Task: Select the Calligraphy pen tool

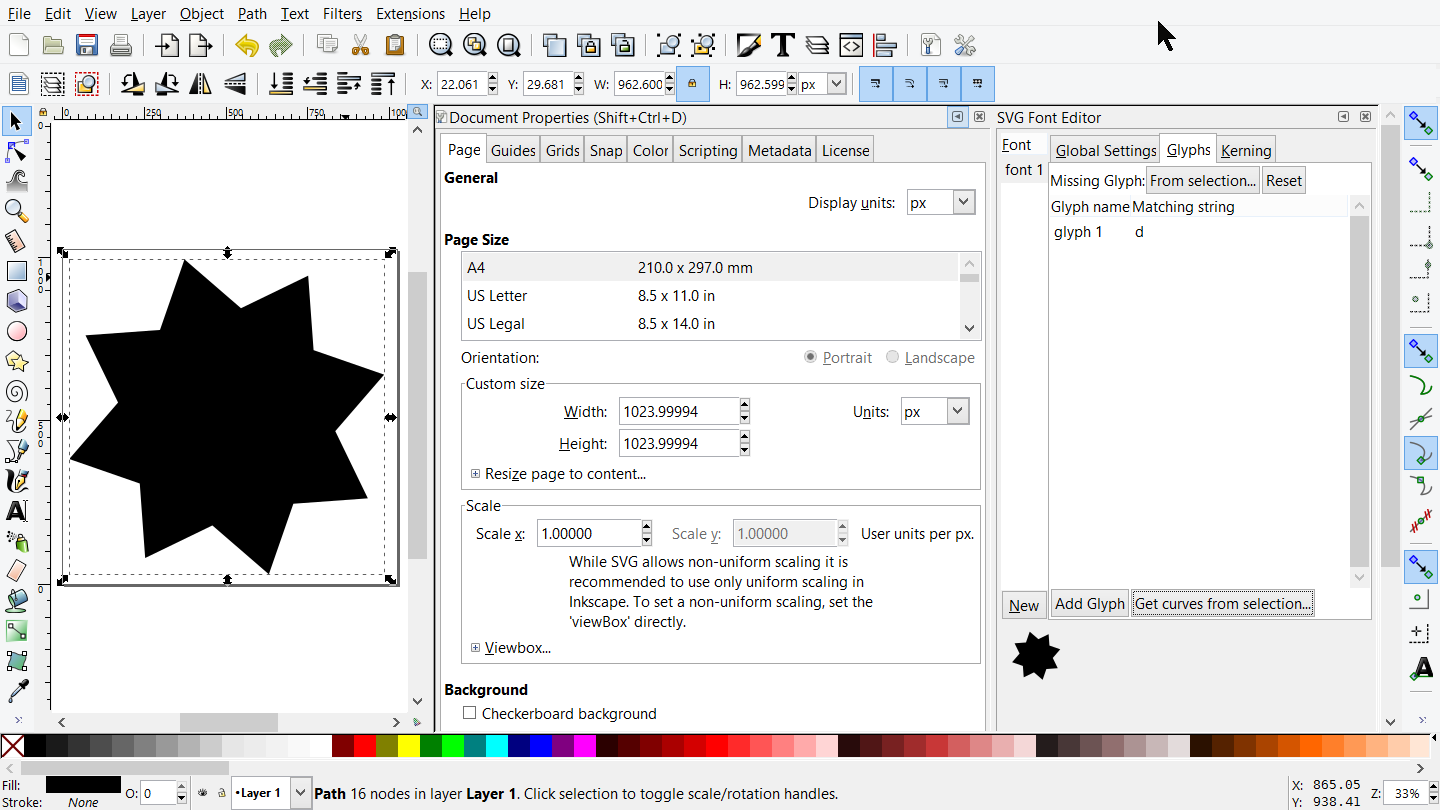Action: coord(17,481)
